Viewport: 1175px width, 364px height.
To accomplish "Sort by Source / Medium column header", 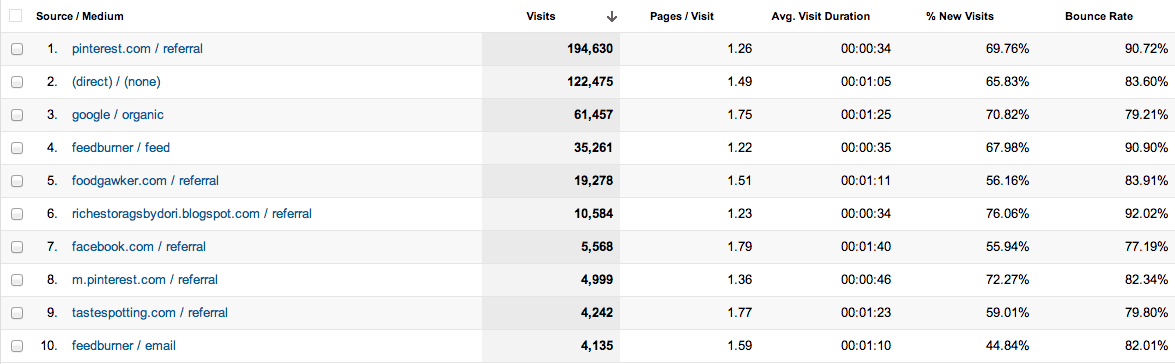I will click(x=79, y=16).
